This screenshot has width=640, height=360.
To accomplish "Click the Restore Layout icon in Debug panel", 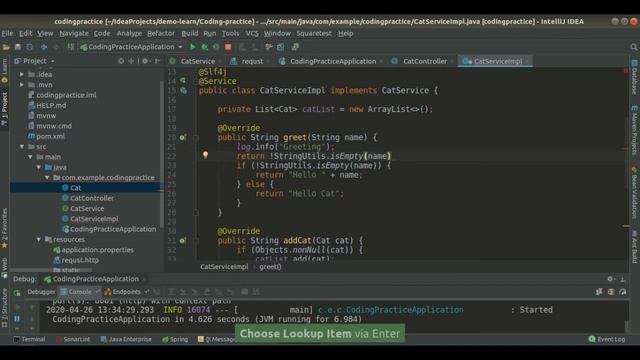I will coord(599,292).
